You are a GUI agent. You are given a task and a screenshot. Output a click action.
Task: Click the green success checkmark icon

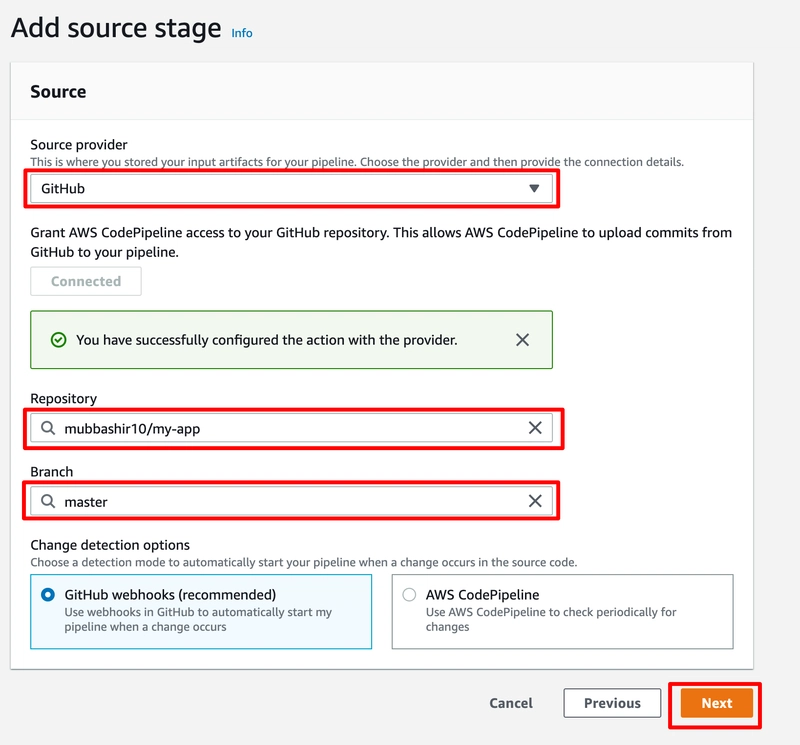[x=58, y=340]
